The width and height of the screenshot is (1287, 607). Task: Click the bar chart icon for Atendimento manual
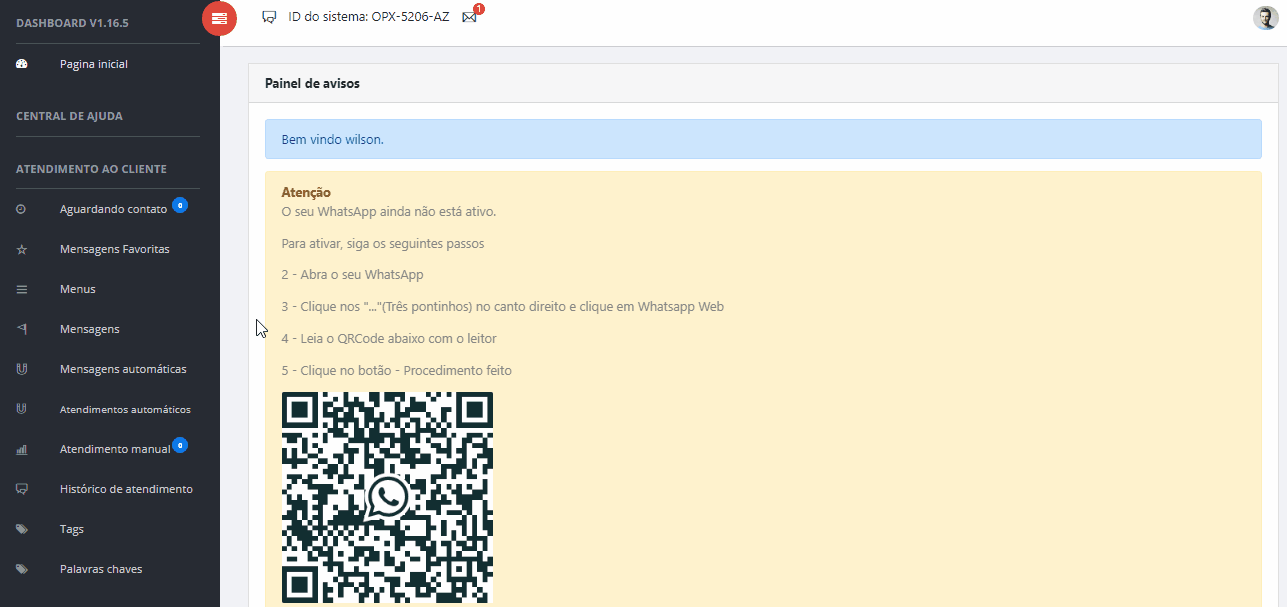coord(22,450)
